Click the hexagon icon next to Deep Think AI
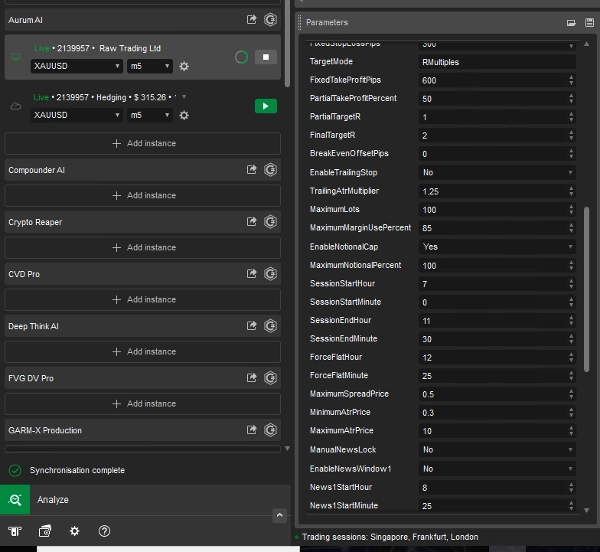Screen dimensions: 600x552 (270, 326)
